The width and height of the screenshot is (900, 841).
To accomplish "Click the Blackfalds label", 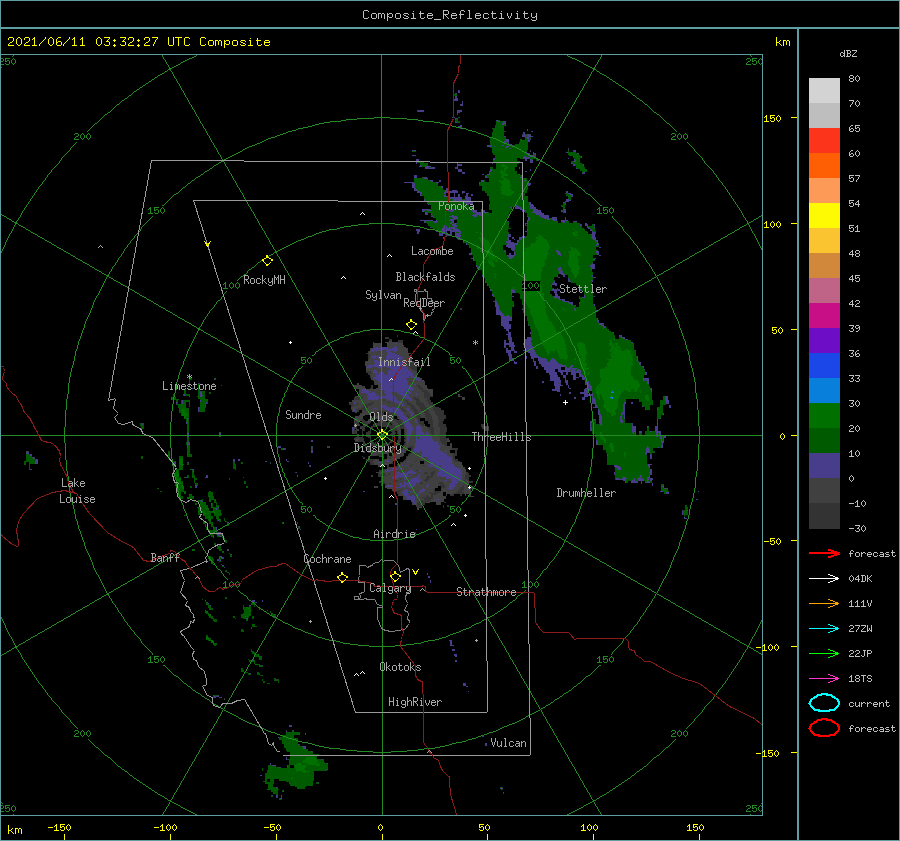I will click(x=425, y=277).
